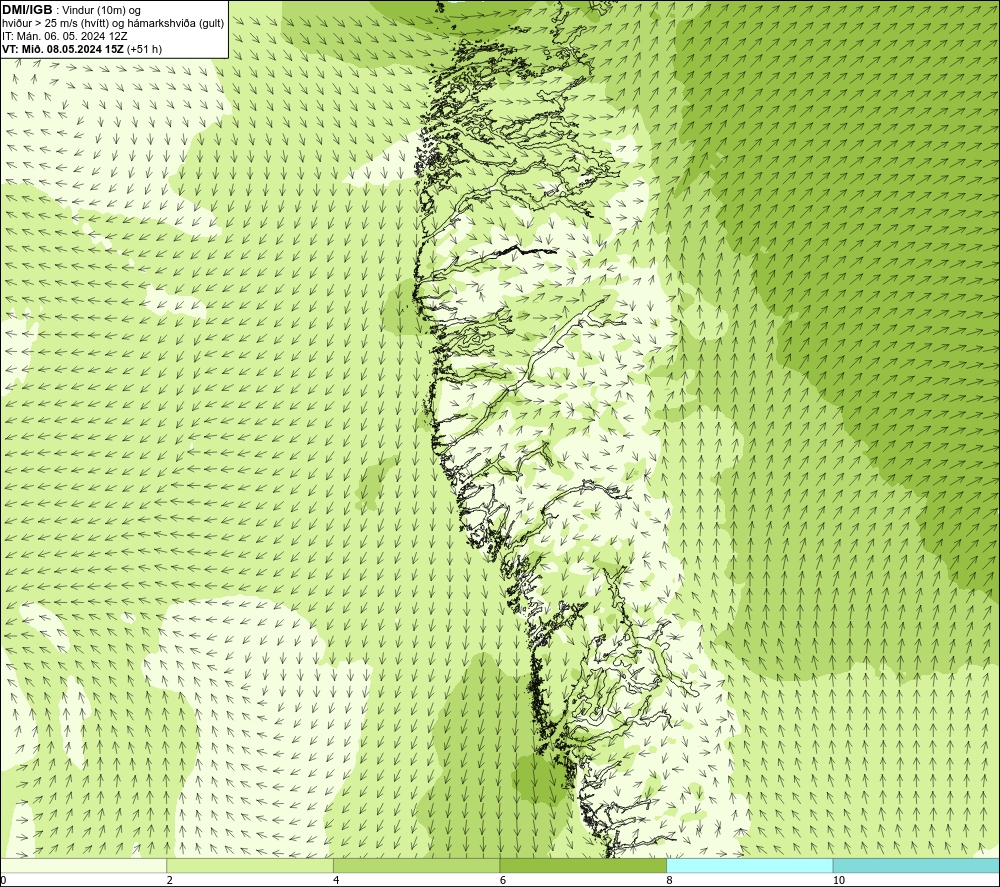The width and height of the screenshot is (1000, 887).
Task: Click the scale label "10"
Action: pos(839,880)
